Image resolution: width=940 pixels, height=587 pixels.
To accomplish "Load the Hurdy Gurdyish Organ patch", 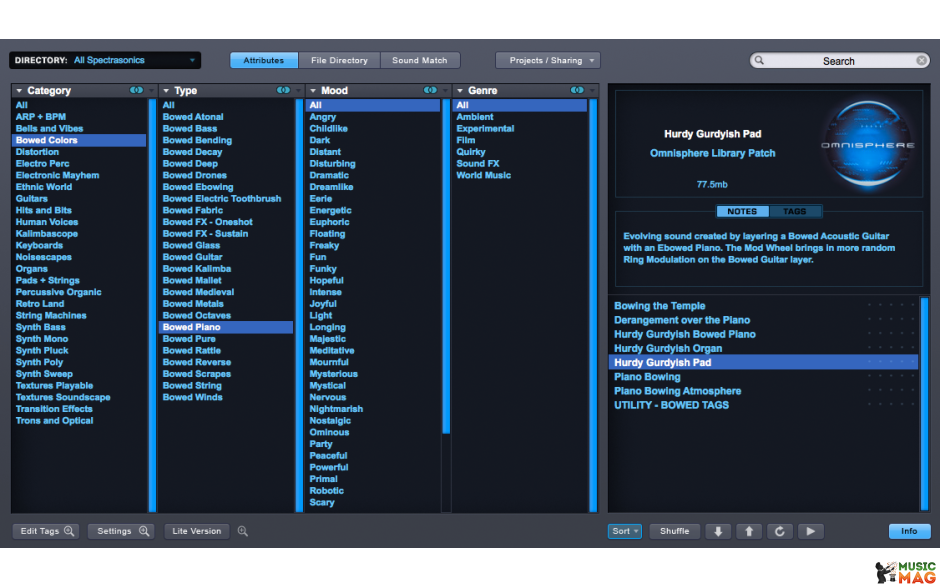I will click(668, 348).
